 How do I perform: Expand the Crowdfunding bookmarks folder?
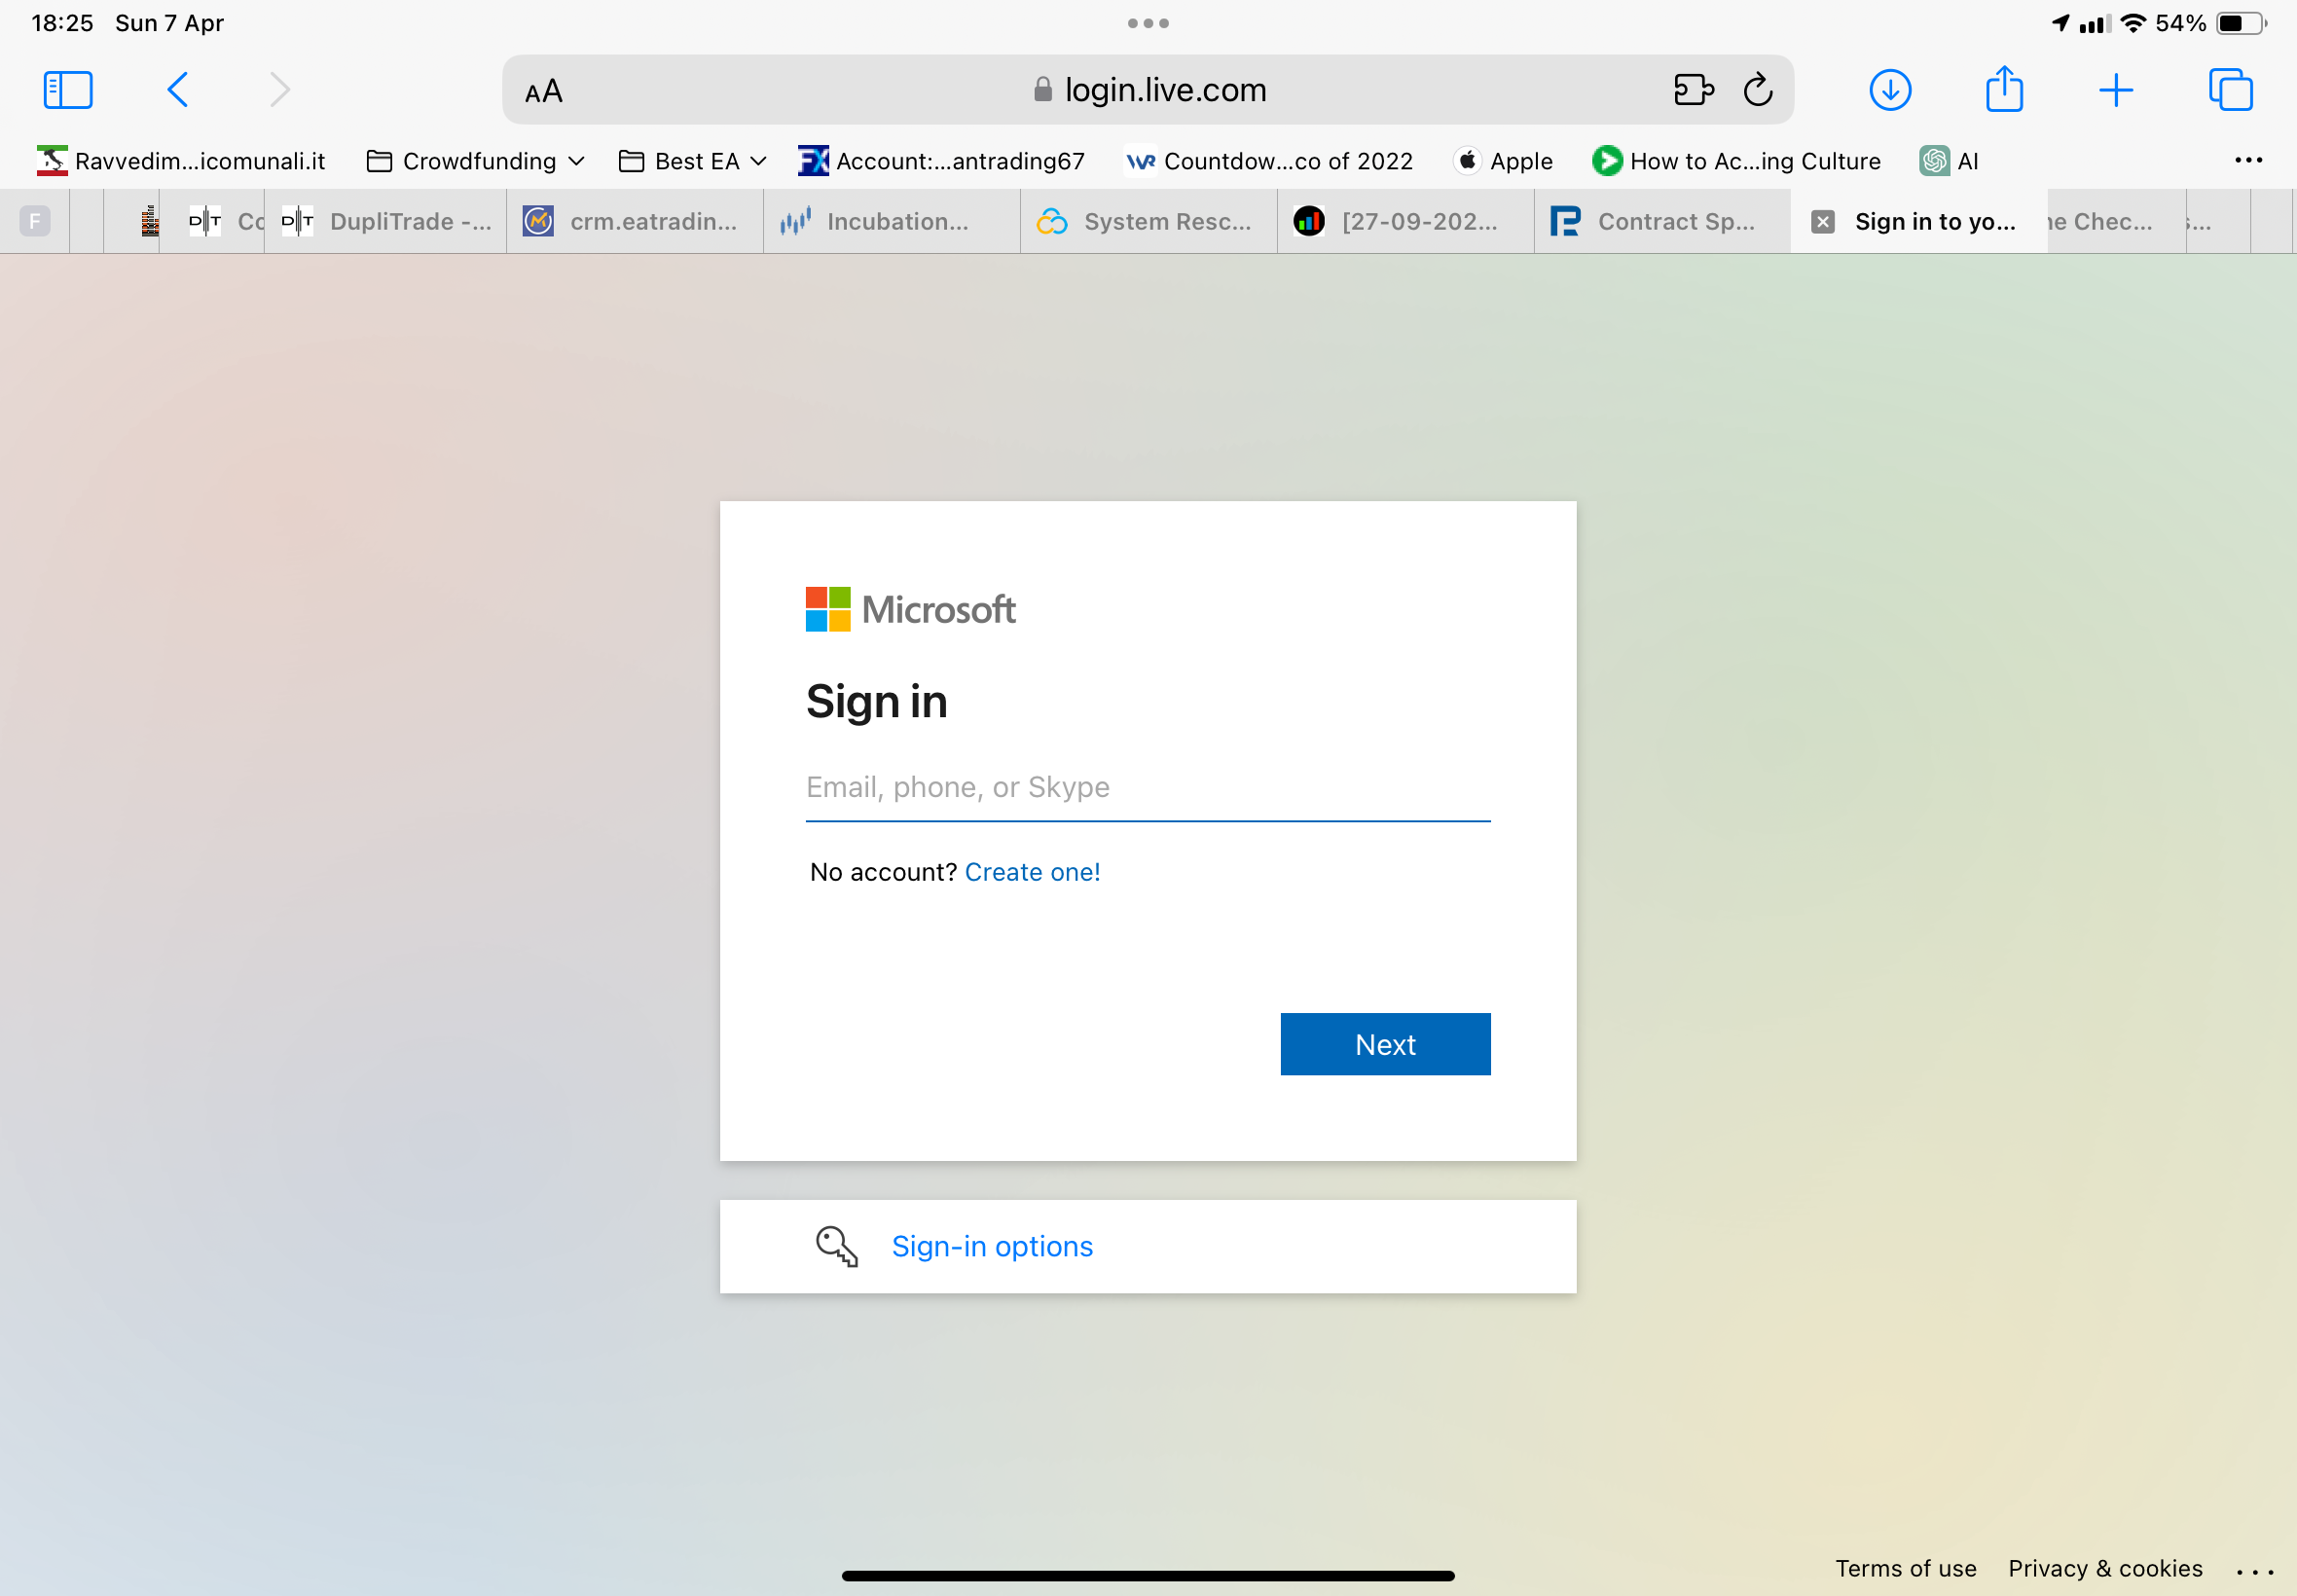pyautogui.click(x=475, y=161)
